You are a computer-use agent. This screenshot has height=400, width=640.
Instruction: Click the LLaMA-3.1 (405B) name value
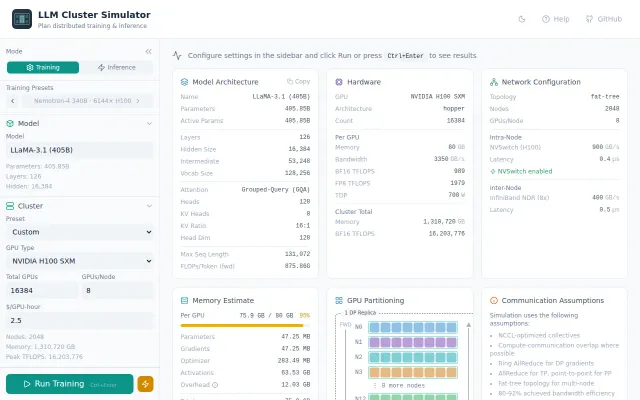tap(281, 97)
